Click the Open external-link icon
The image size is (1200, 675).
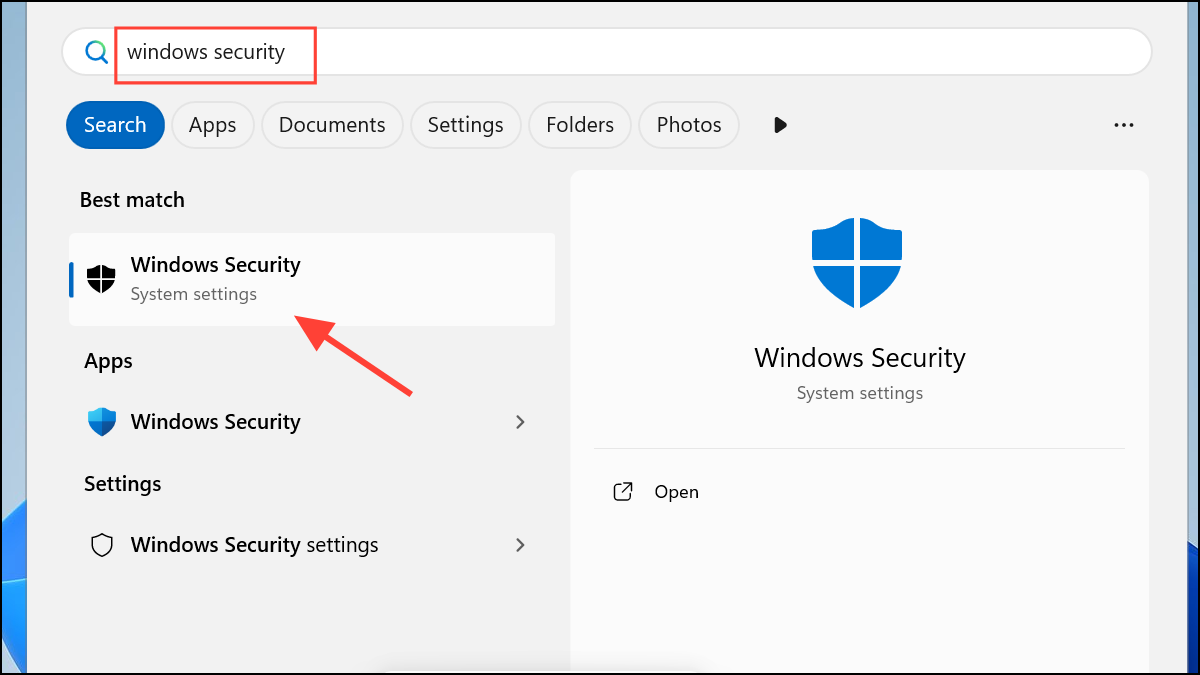tap(623, 491)
